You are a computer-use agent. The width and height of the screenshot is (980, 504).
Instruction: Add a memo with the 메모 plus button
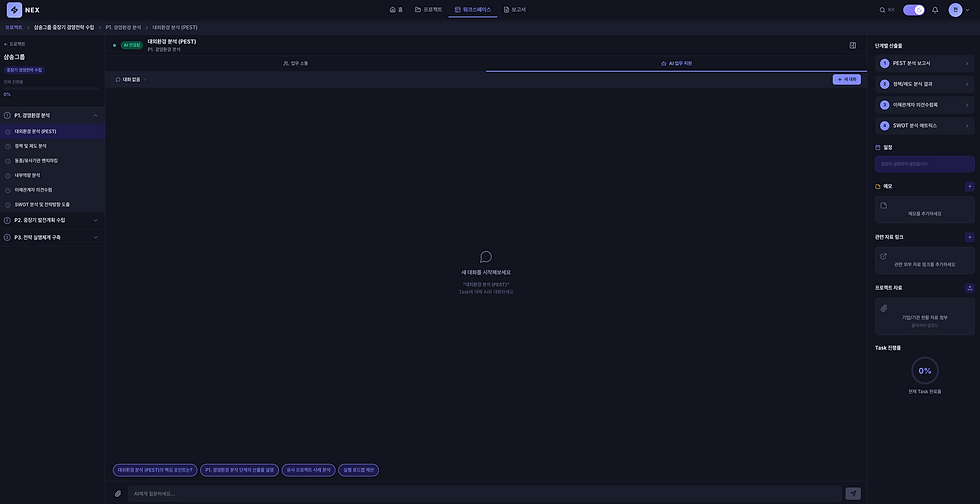(969, 186)
